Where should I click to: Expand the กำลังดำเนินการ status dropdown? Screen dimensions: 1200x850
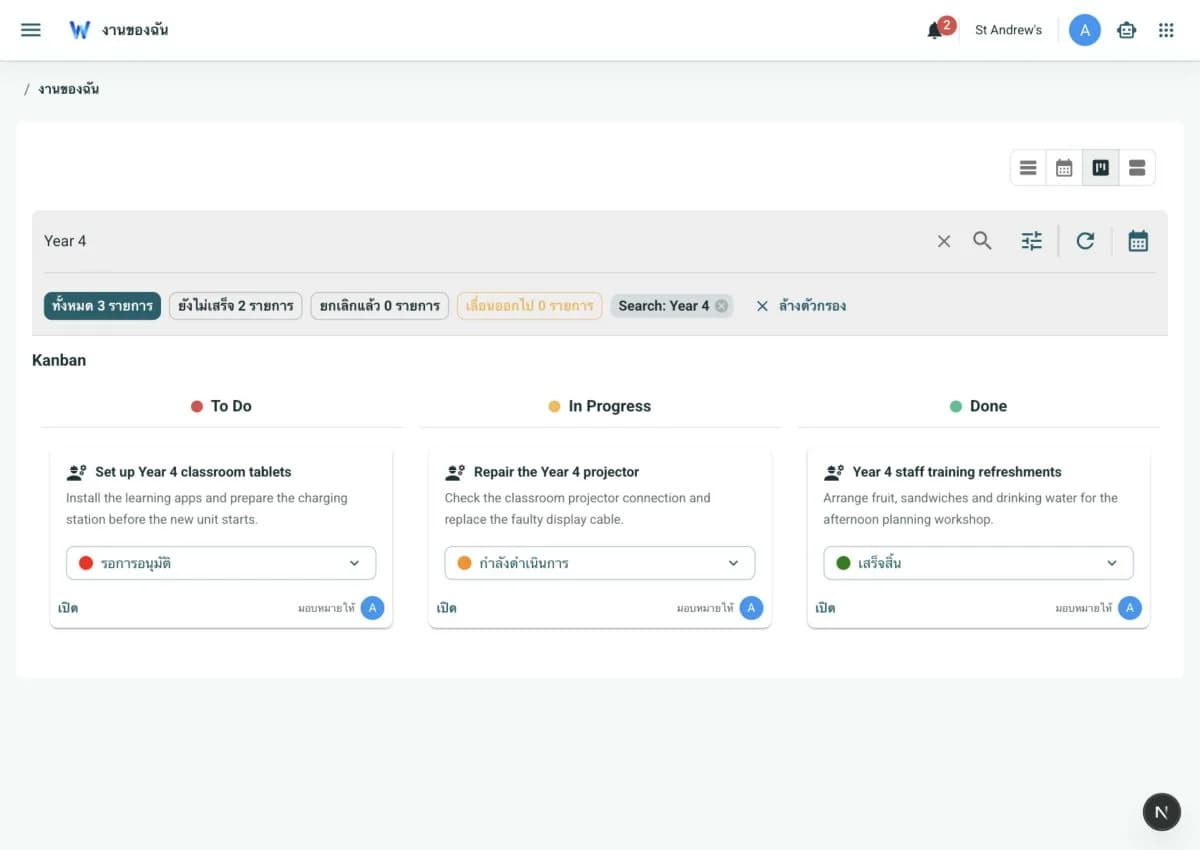click(600, 563)
